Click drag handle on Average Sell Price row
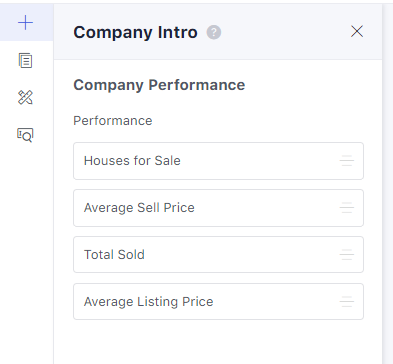393x364 pixels. point(347,208)
